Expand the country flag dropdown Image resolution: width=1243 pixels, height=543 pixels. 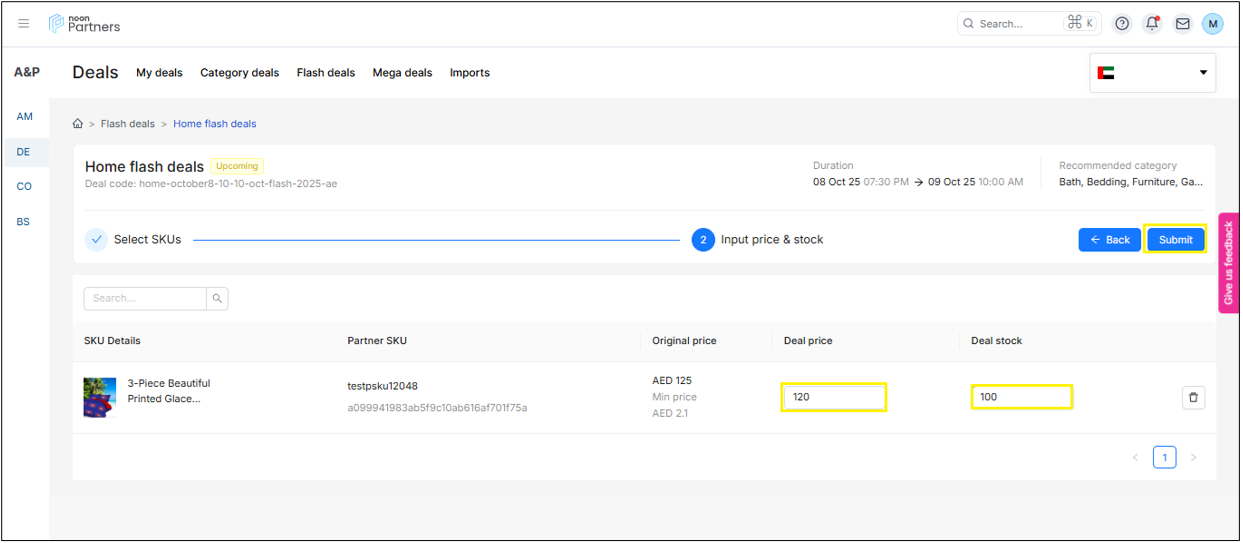[x=1152, y=73]
